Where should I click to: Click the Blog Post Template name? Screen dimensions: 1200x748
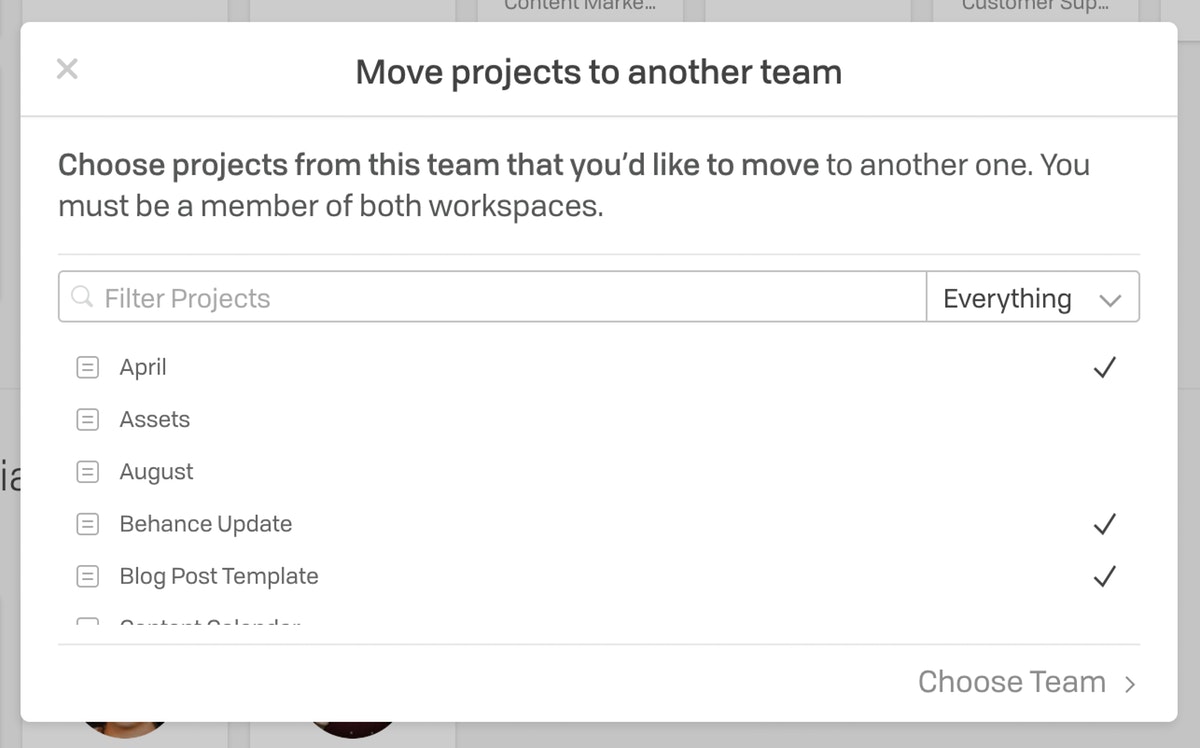click(219, 576)
